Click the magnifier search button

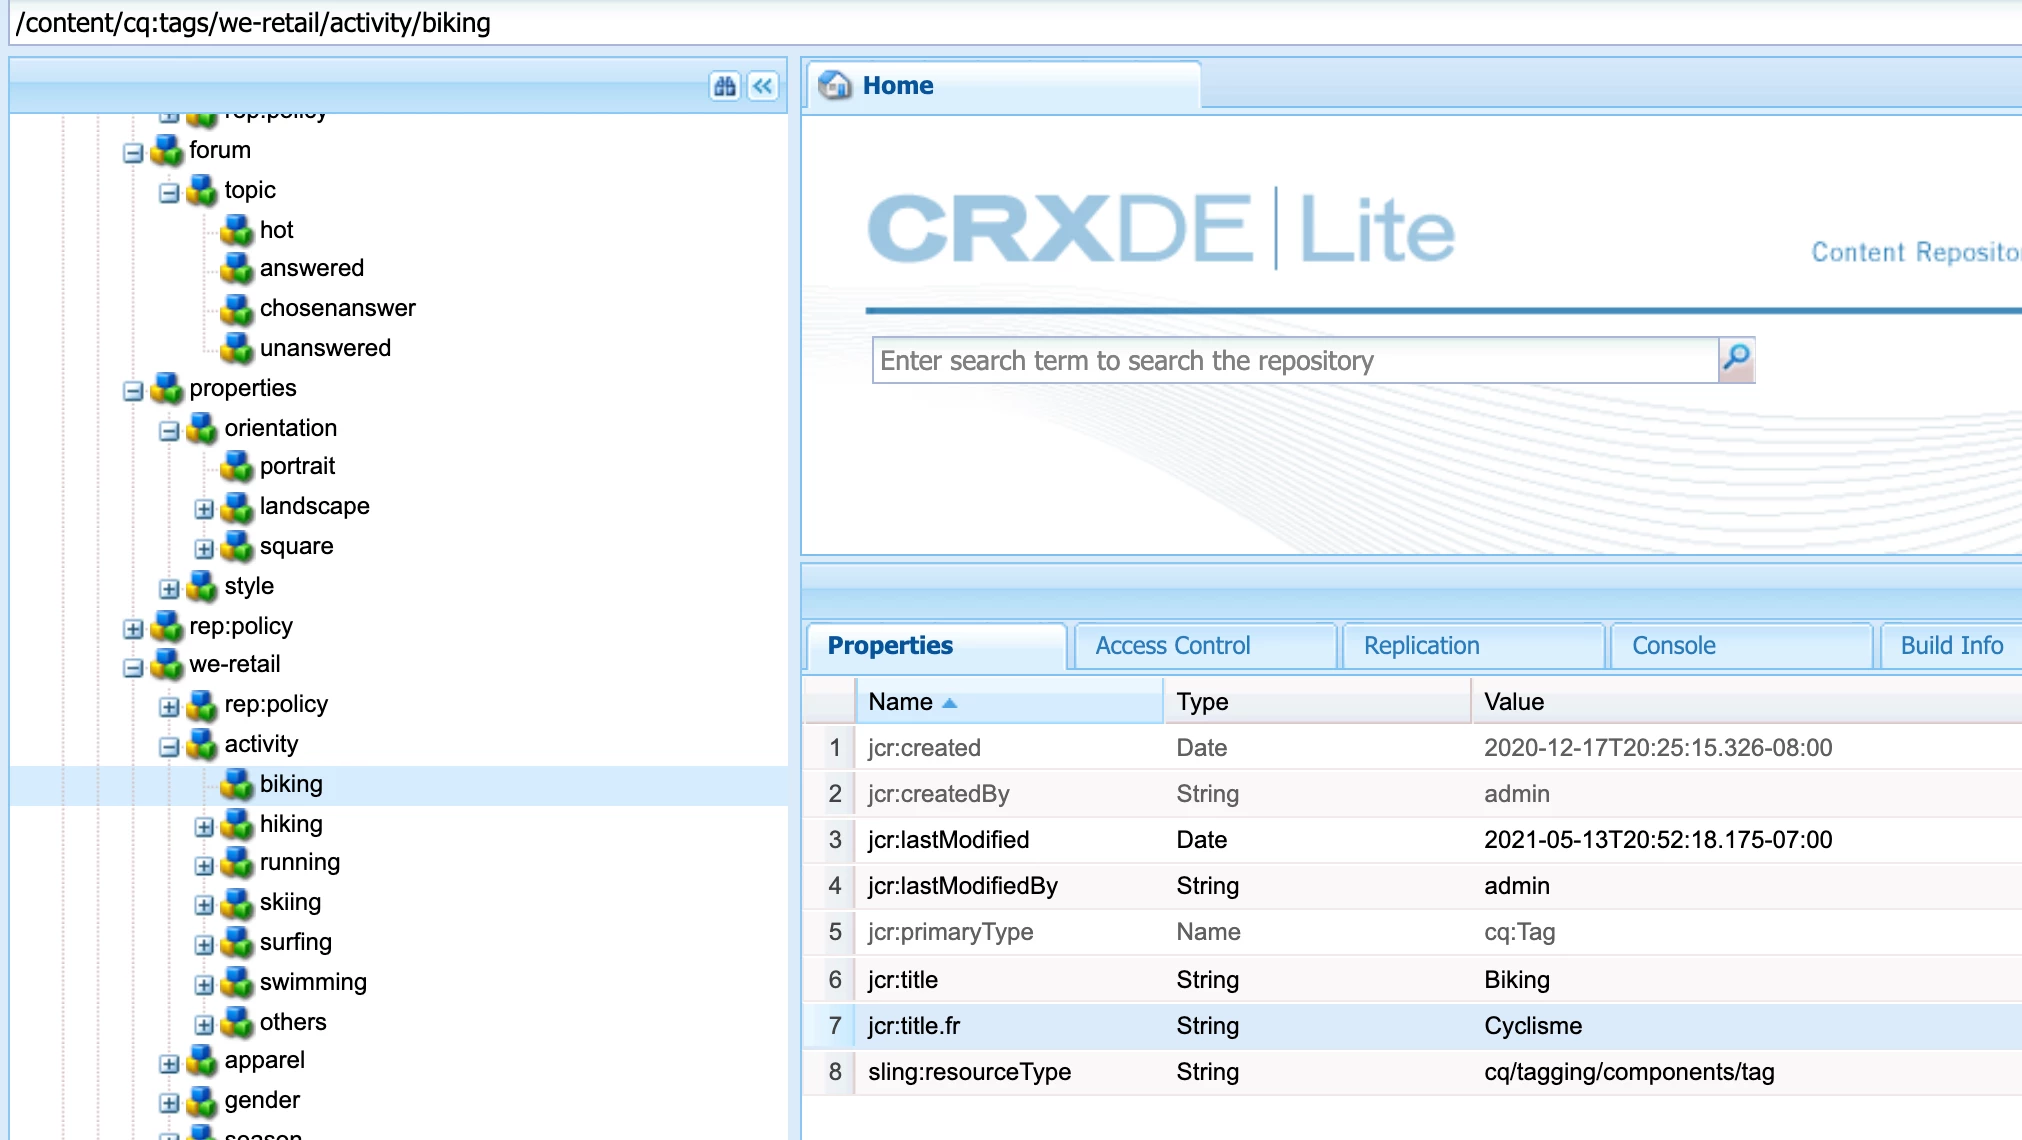(x=1736, y=359)
